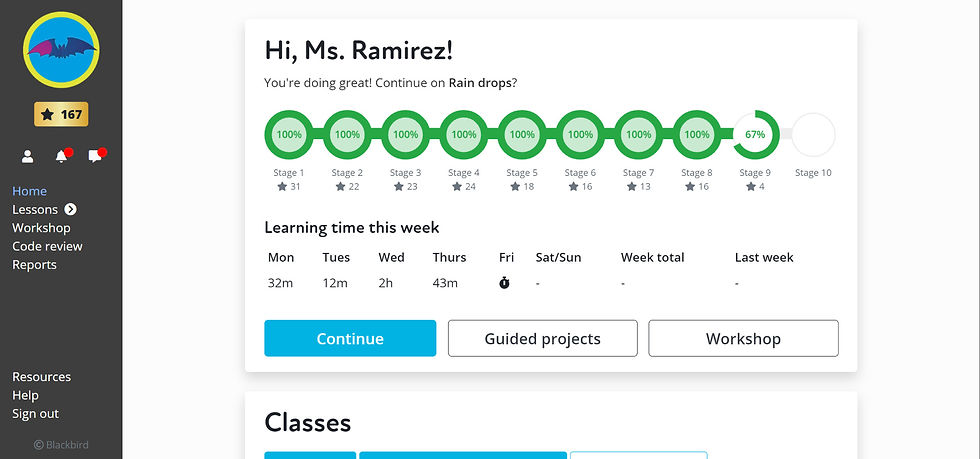980x459 pixels.
Task: Click the blue Continue button
Action: [x=350, y=338]
